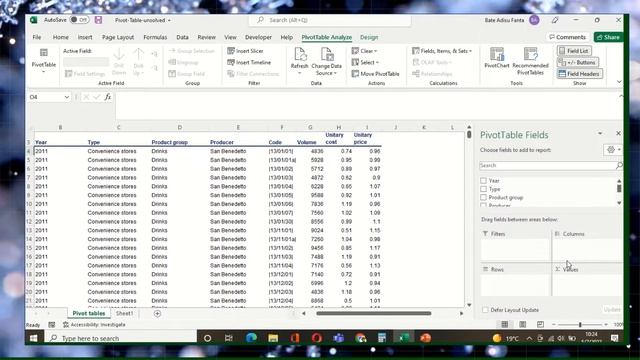Expand the formula bar
Screen dimensions: 640x360
[621, 96]
